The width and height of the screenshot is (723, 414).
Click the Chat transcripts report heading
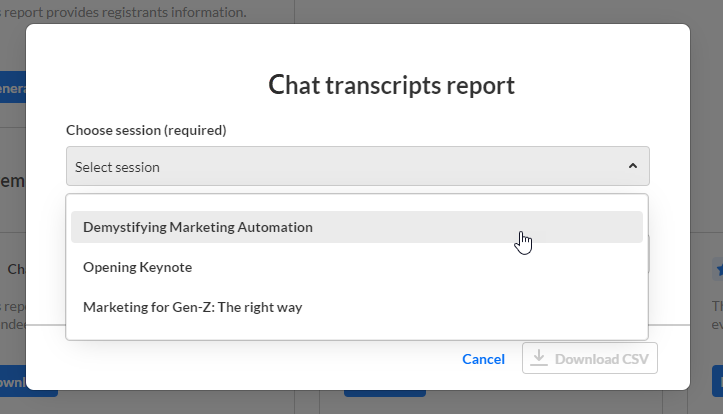coord(392,85)
